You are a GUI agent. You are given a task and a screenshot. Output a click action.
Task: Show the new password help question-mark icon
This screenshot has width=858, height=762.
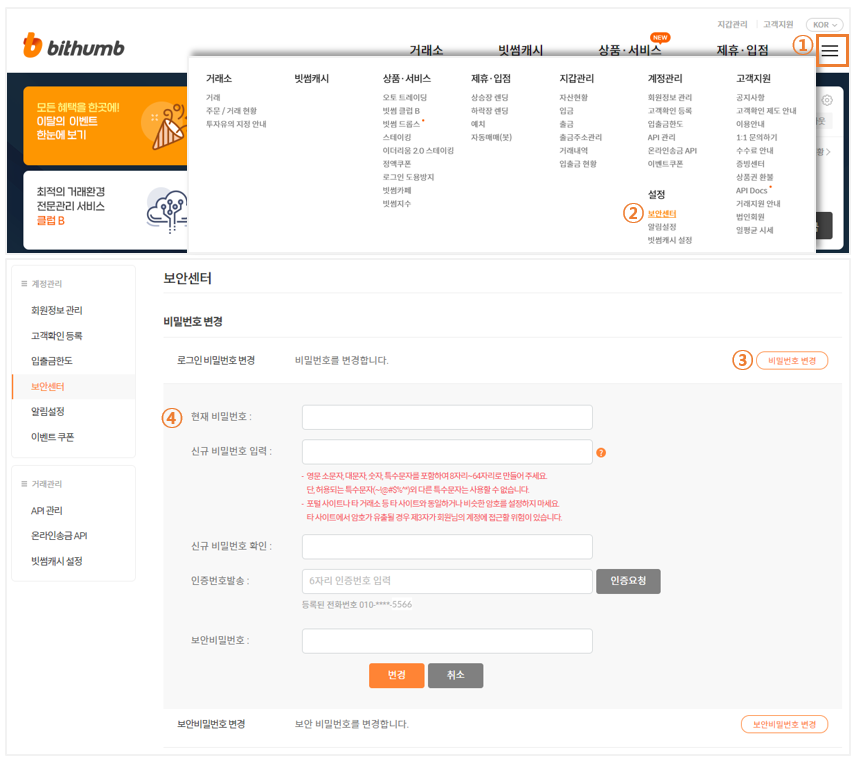(x=601, y=452)
